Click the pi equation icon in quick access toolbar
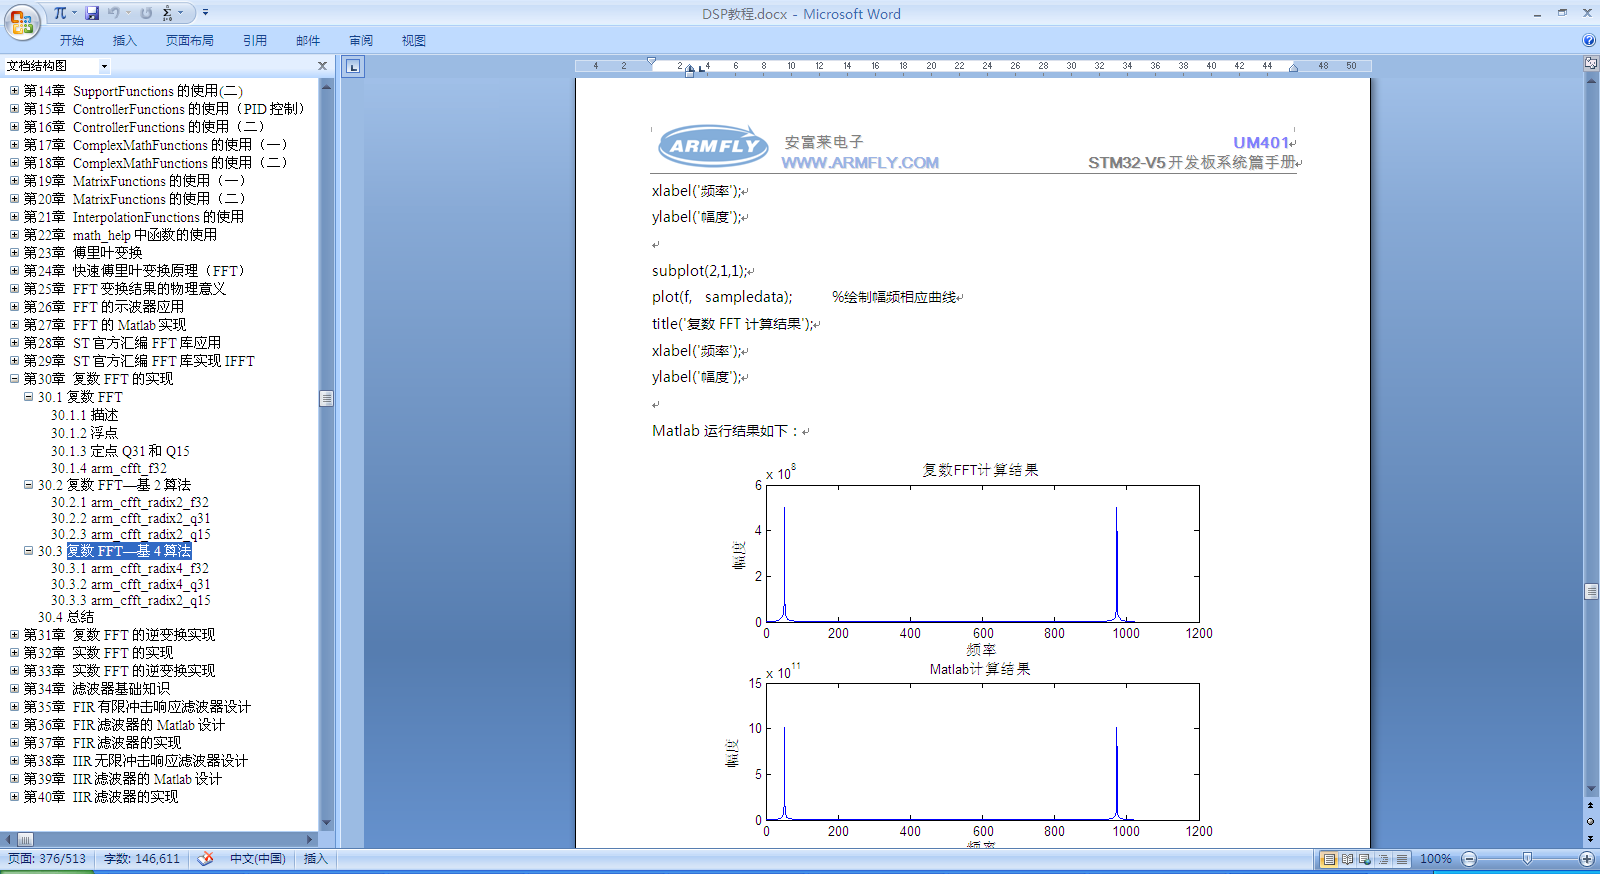Viewport: 1600px width, 874px height. click(60, 13)
